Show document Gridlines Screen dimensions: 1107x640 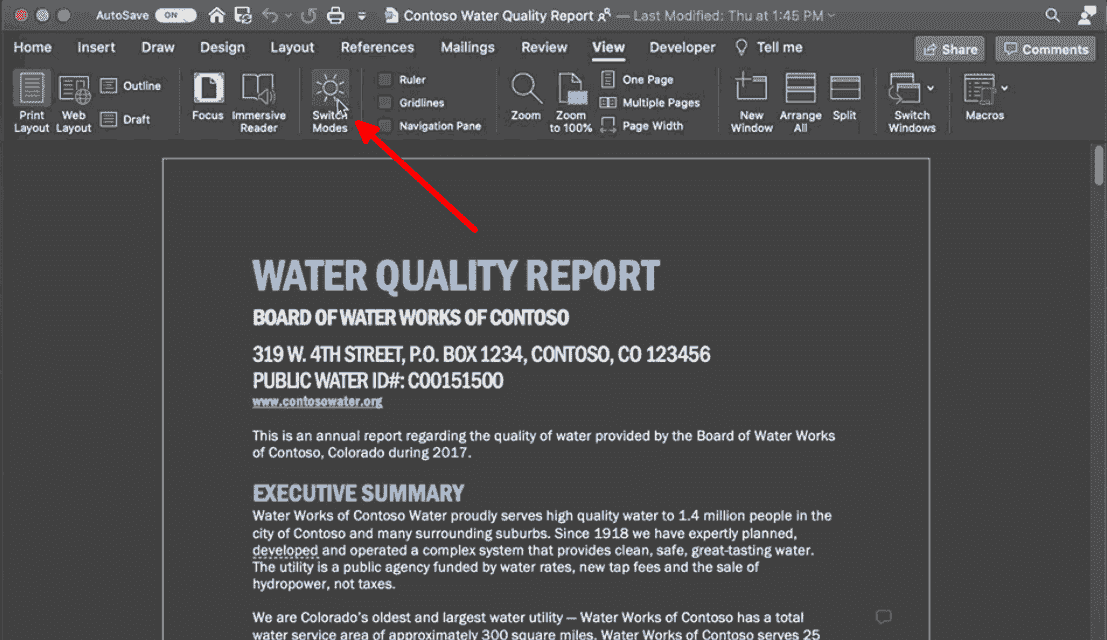point(386,102)
